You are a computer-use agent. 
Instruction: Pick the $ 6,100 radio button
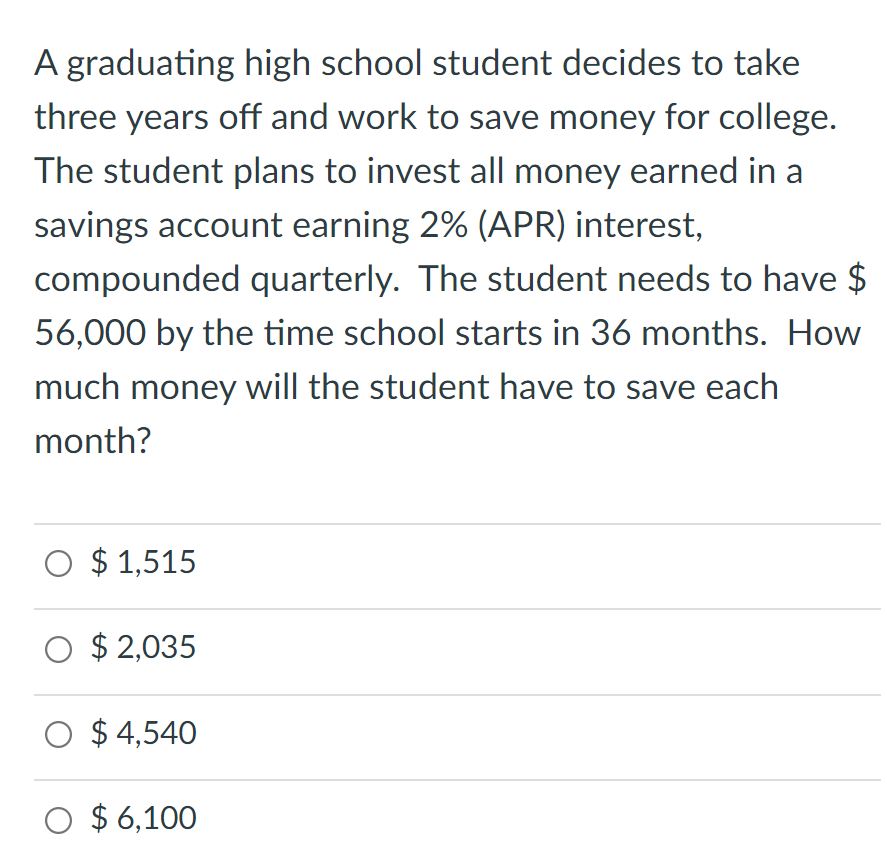click(58, 821)
